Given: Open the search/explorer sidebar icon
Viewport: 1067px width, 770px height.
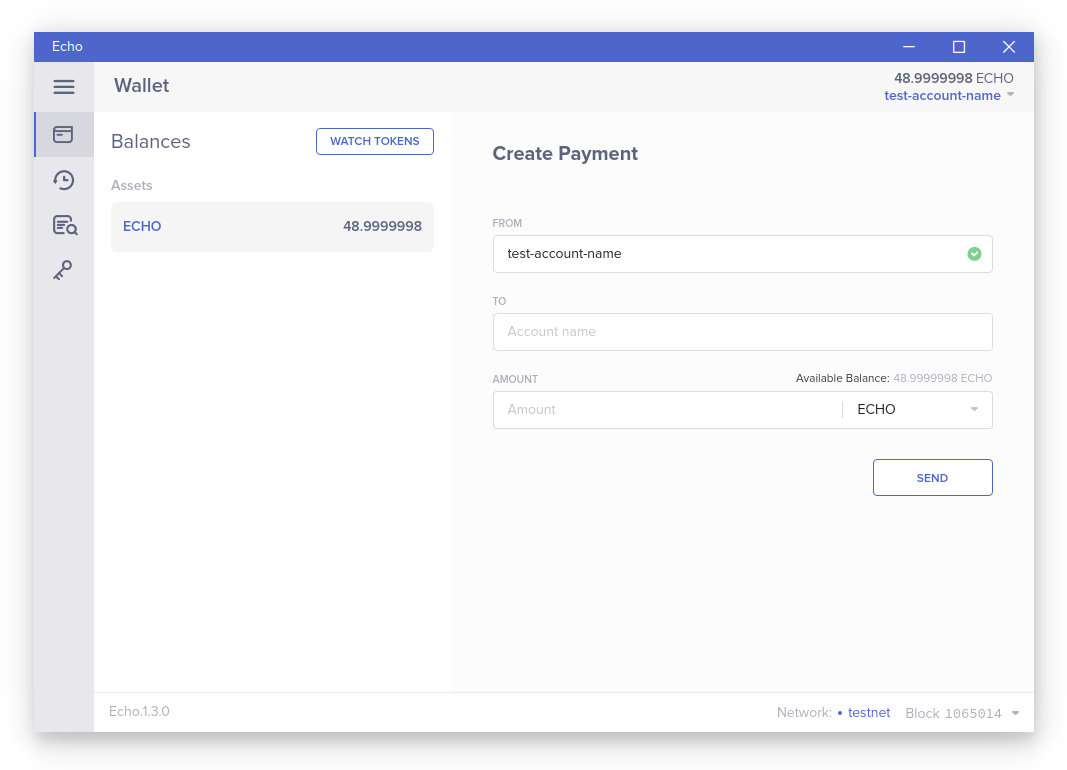Looking at the screenshot, I should 65,225.
